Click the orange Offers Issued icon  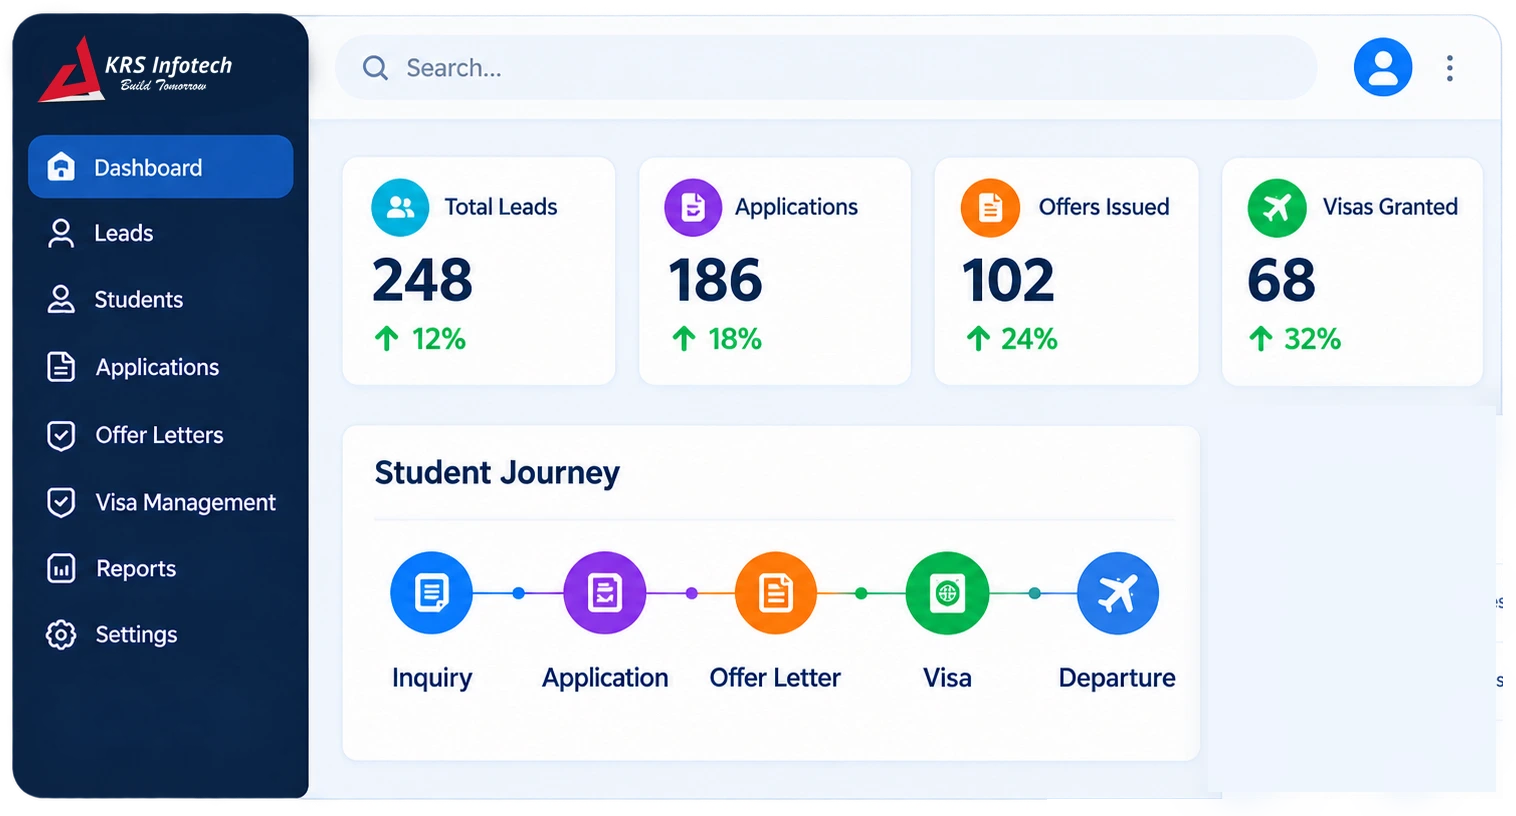pos(990,207)
